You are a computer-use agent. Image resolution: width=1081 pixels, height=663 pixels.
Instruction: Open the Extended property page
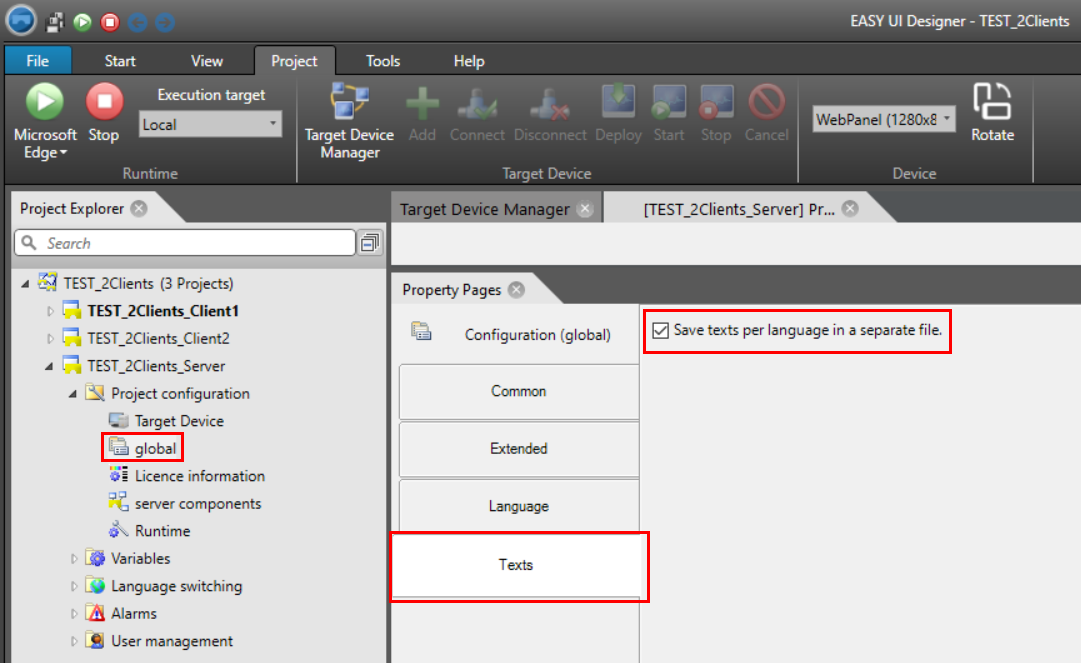click(x=518, y=449)
